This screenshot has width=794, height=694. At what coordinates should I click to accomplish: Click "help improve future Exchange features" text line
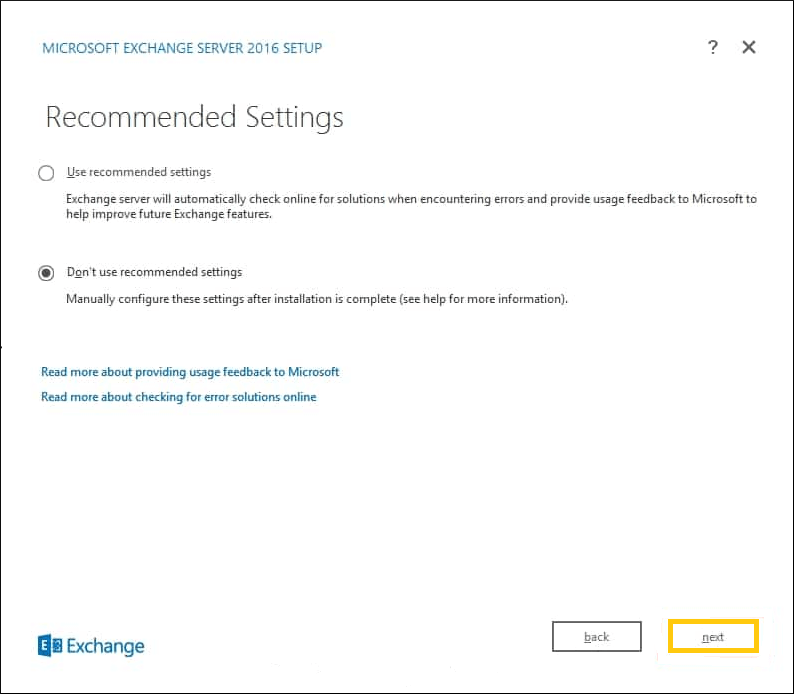(169, 214)
